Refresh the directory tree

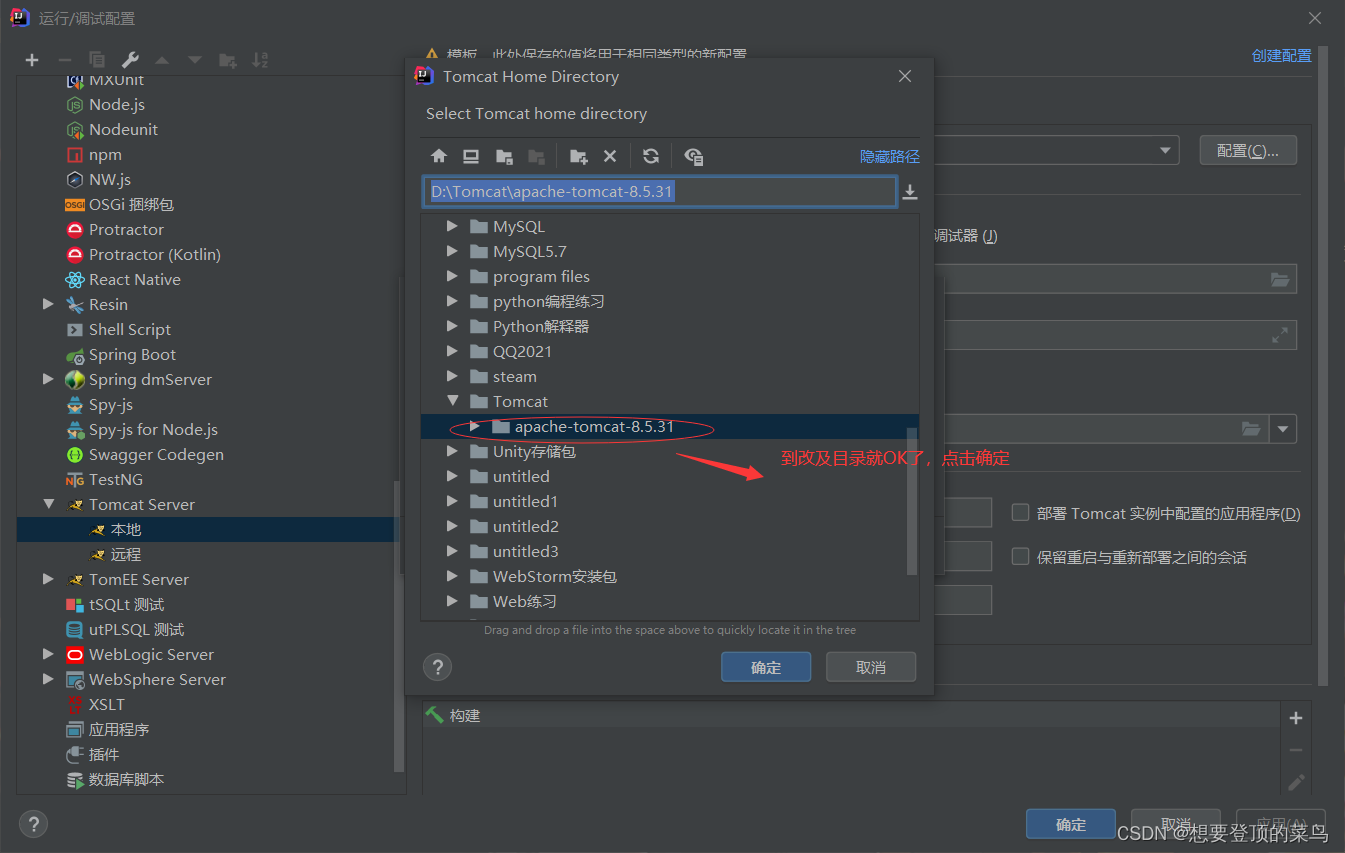coord(651,156)
